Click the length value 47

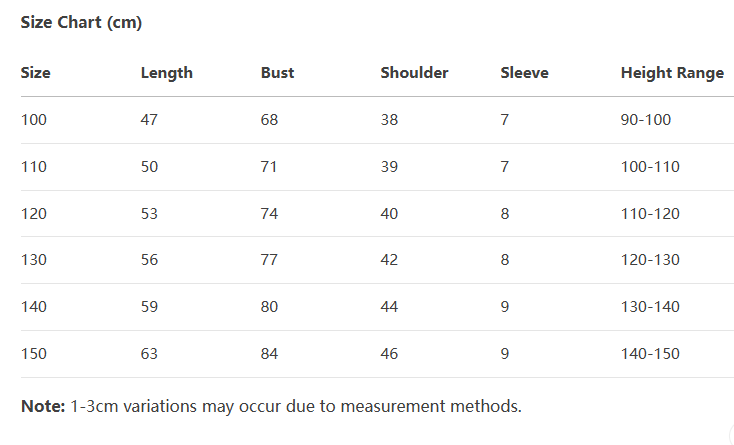point(149,120)
